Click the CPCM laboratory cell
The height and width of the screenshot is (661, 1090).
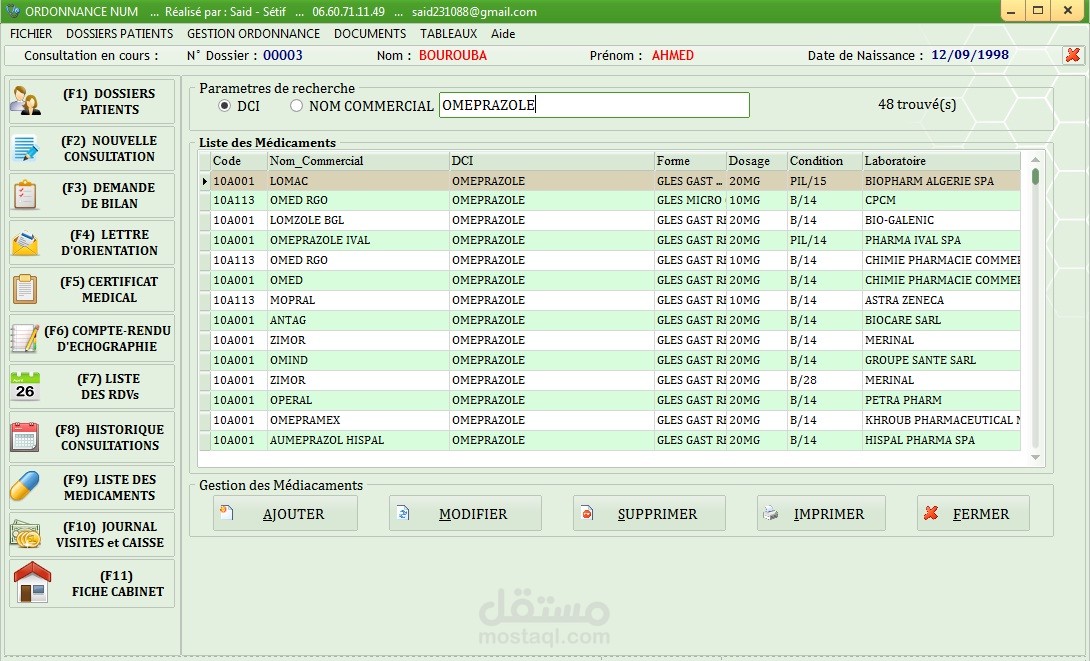(942, 200)
